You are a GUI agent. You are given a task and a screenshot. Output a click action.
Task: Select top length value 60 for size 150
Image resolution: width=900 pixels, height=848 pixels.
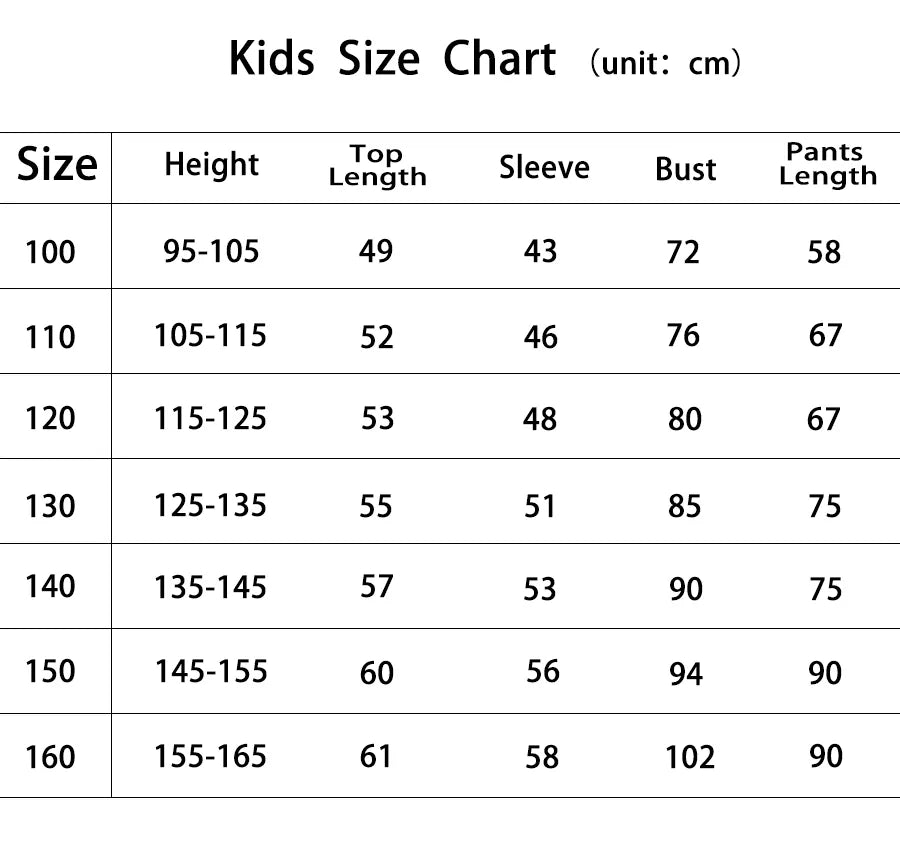click(377, 673)
